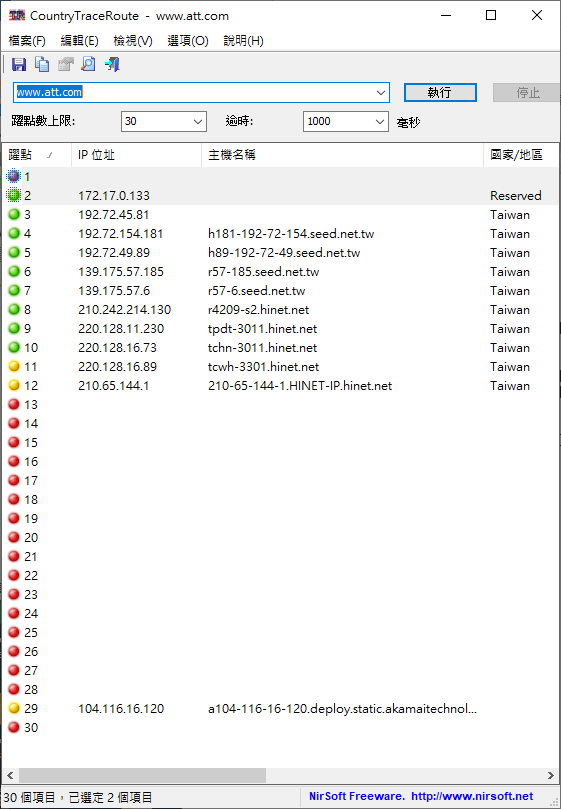Click the yellow icon for hop 29
The height and width of the screenshot is (809, 561).
tap(14, 708)
